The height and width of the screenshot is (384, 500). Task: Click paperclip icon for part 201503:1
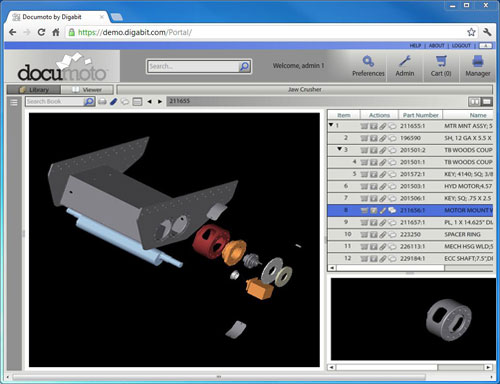(x=383, y=186)
